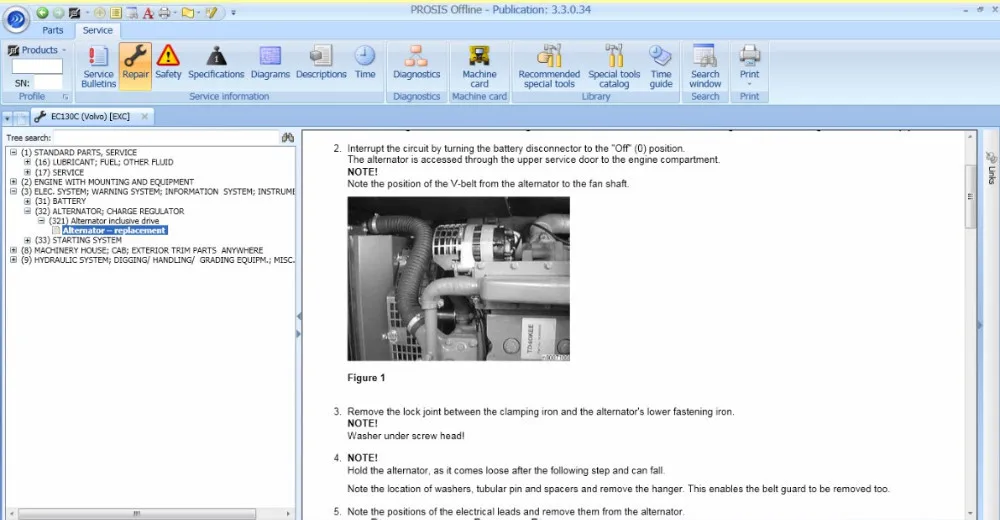The height and width of the screenshot is (520, 1000).
Task: Collapse (1) Standard Parts, Service node
Action: pos(13,152)
